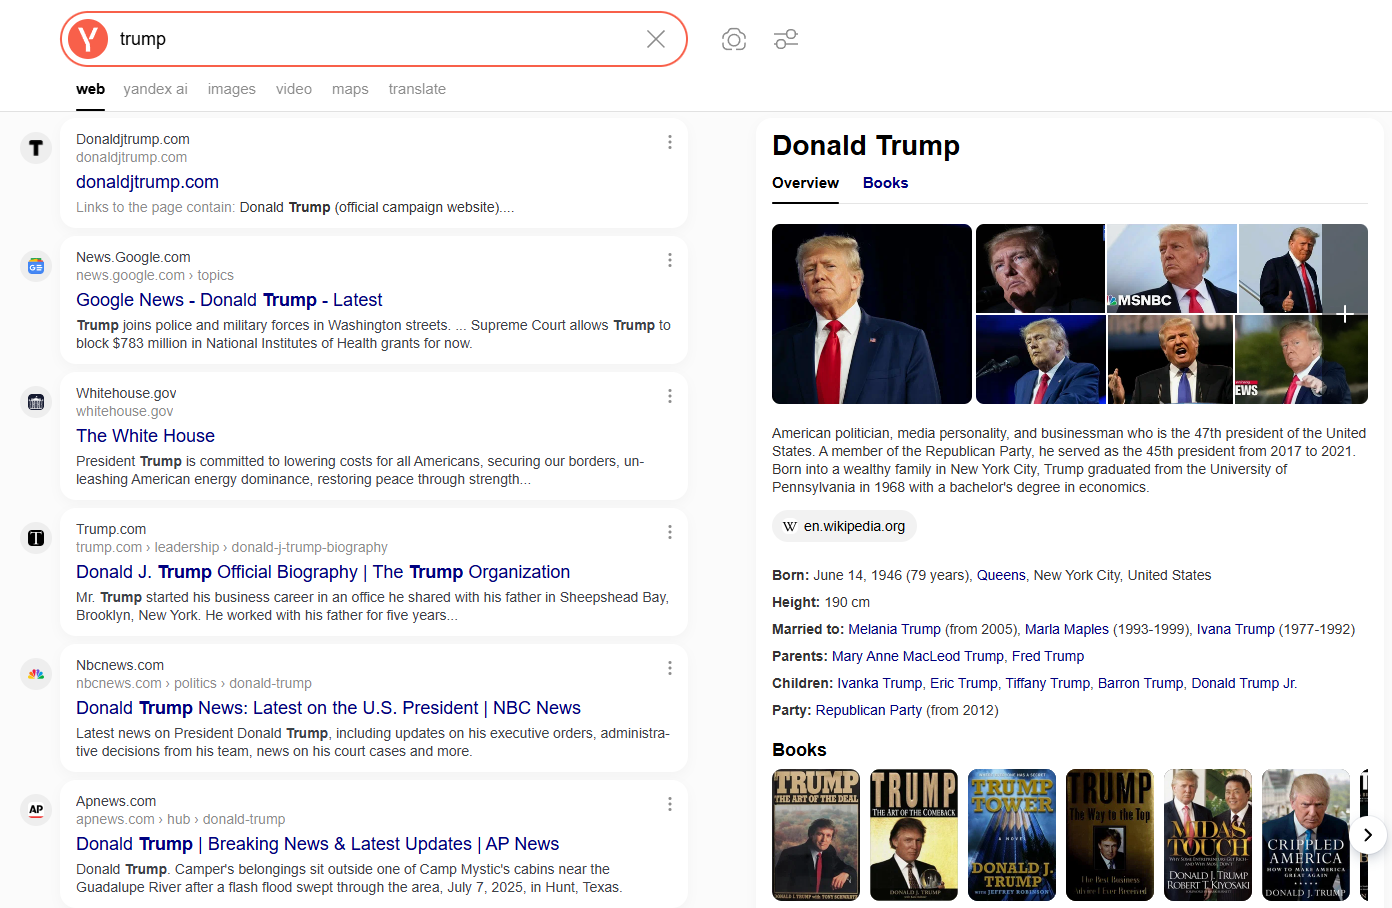Click the nbcnews.com politics breadcrumb path
The height and width of the screenshot is (908, 1392).
point(194,683)
